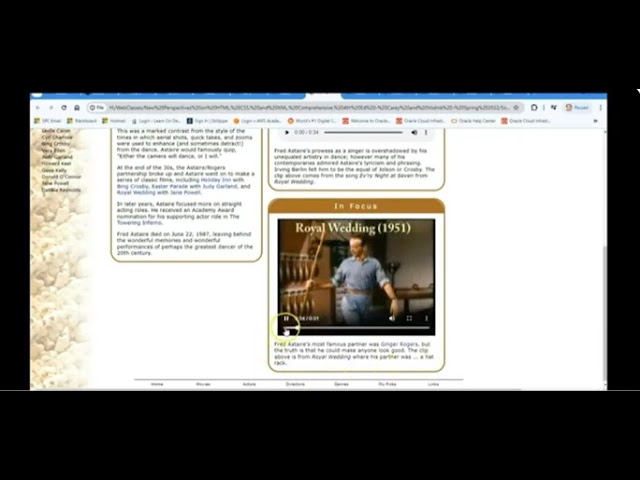The image size is (640, 480).
Task: Open the Welcome to Oracle bookmark
Action: pos(365,121)
